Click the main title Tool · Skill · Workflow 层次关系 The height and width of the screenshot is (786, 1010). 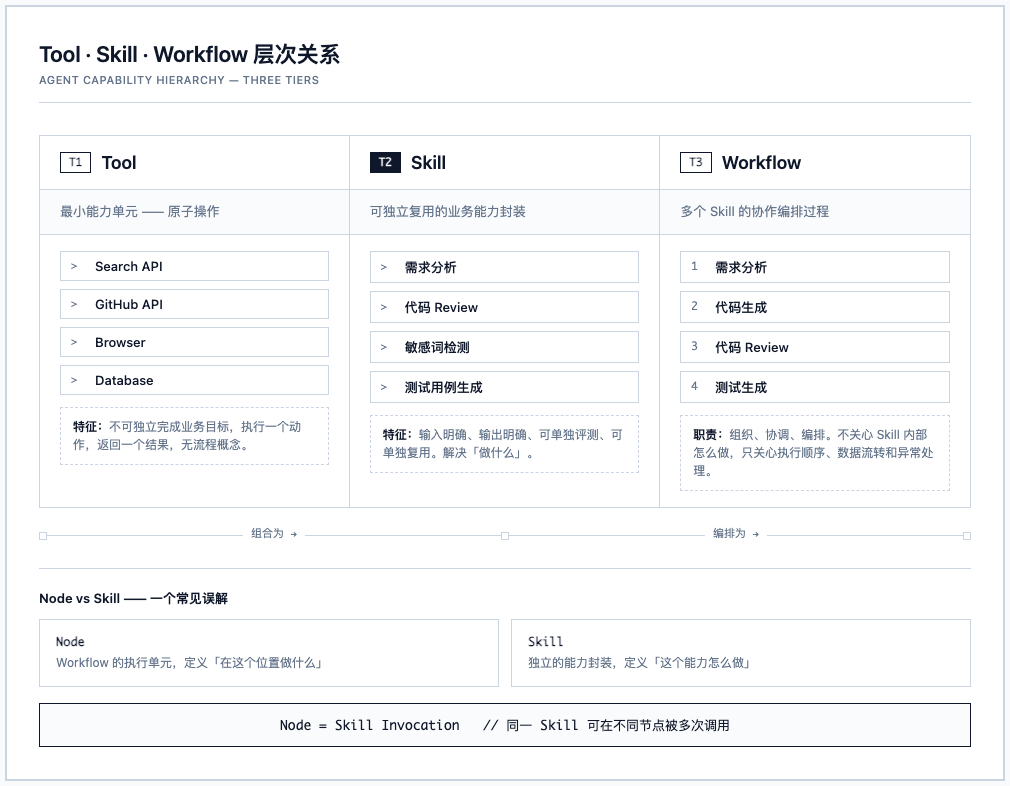tap(189, 54)
